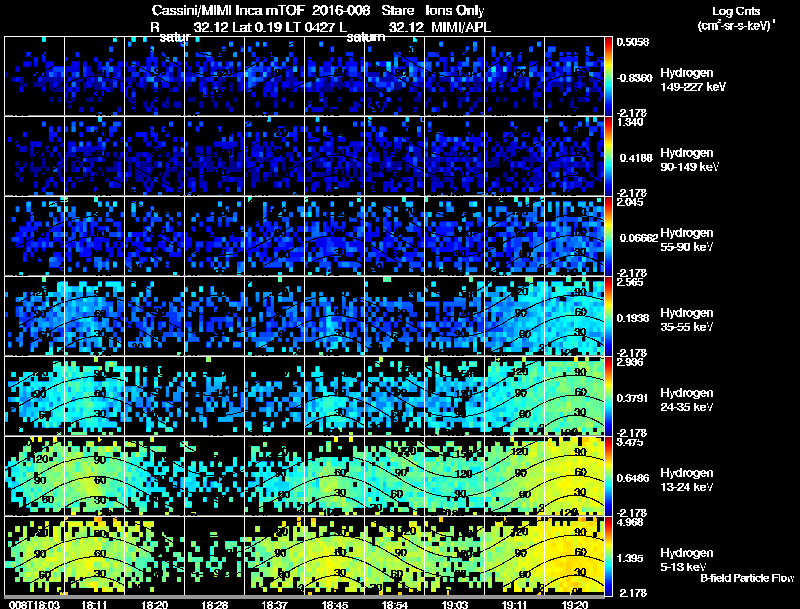
Task: Click the B-field Particle Flow caption
Action: coord(746,579)
